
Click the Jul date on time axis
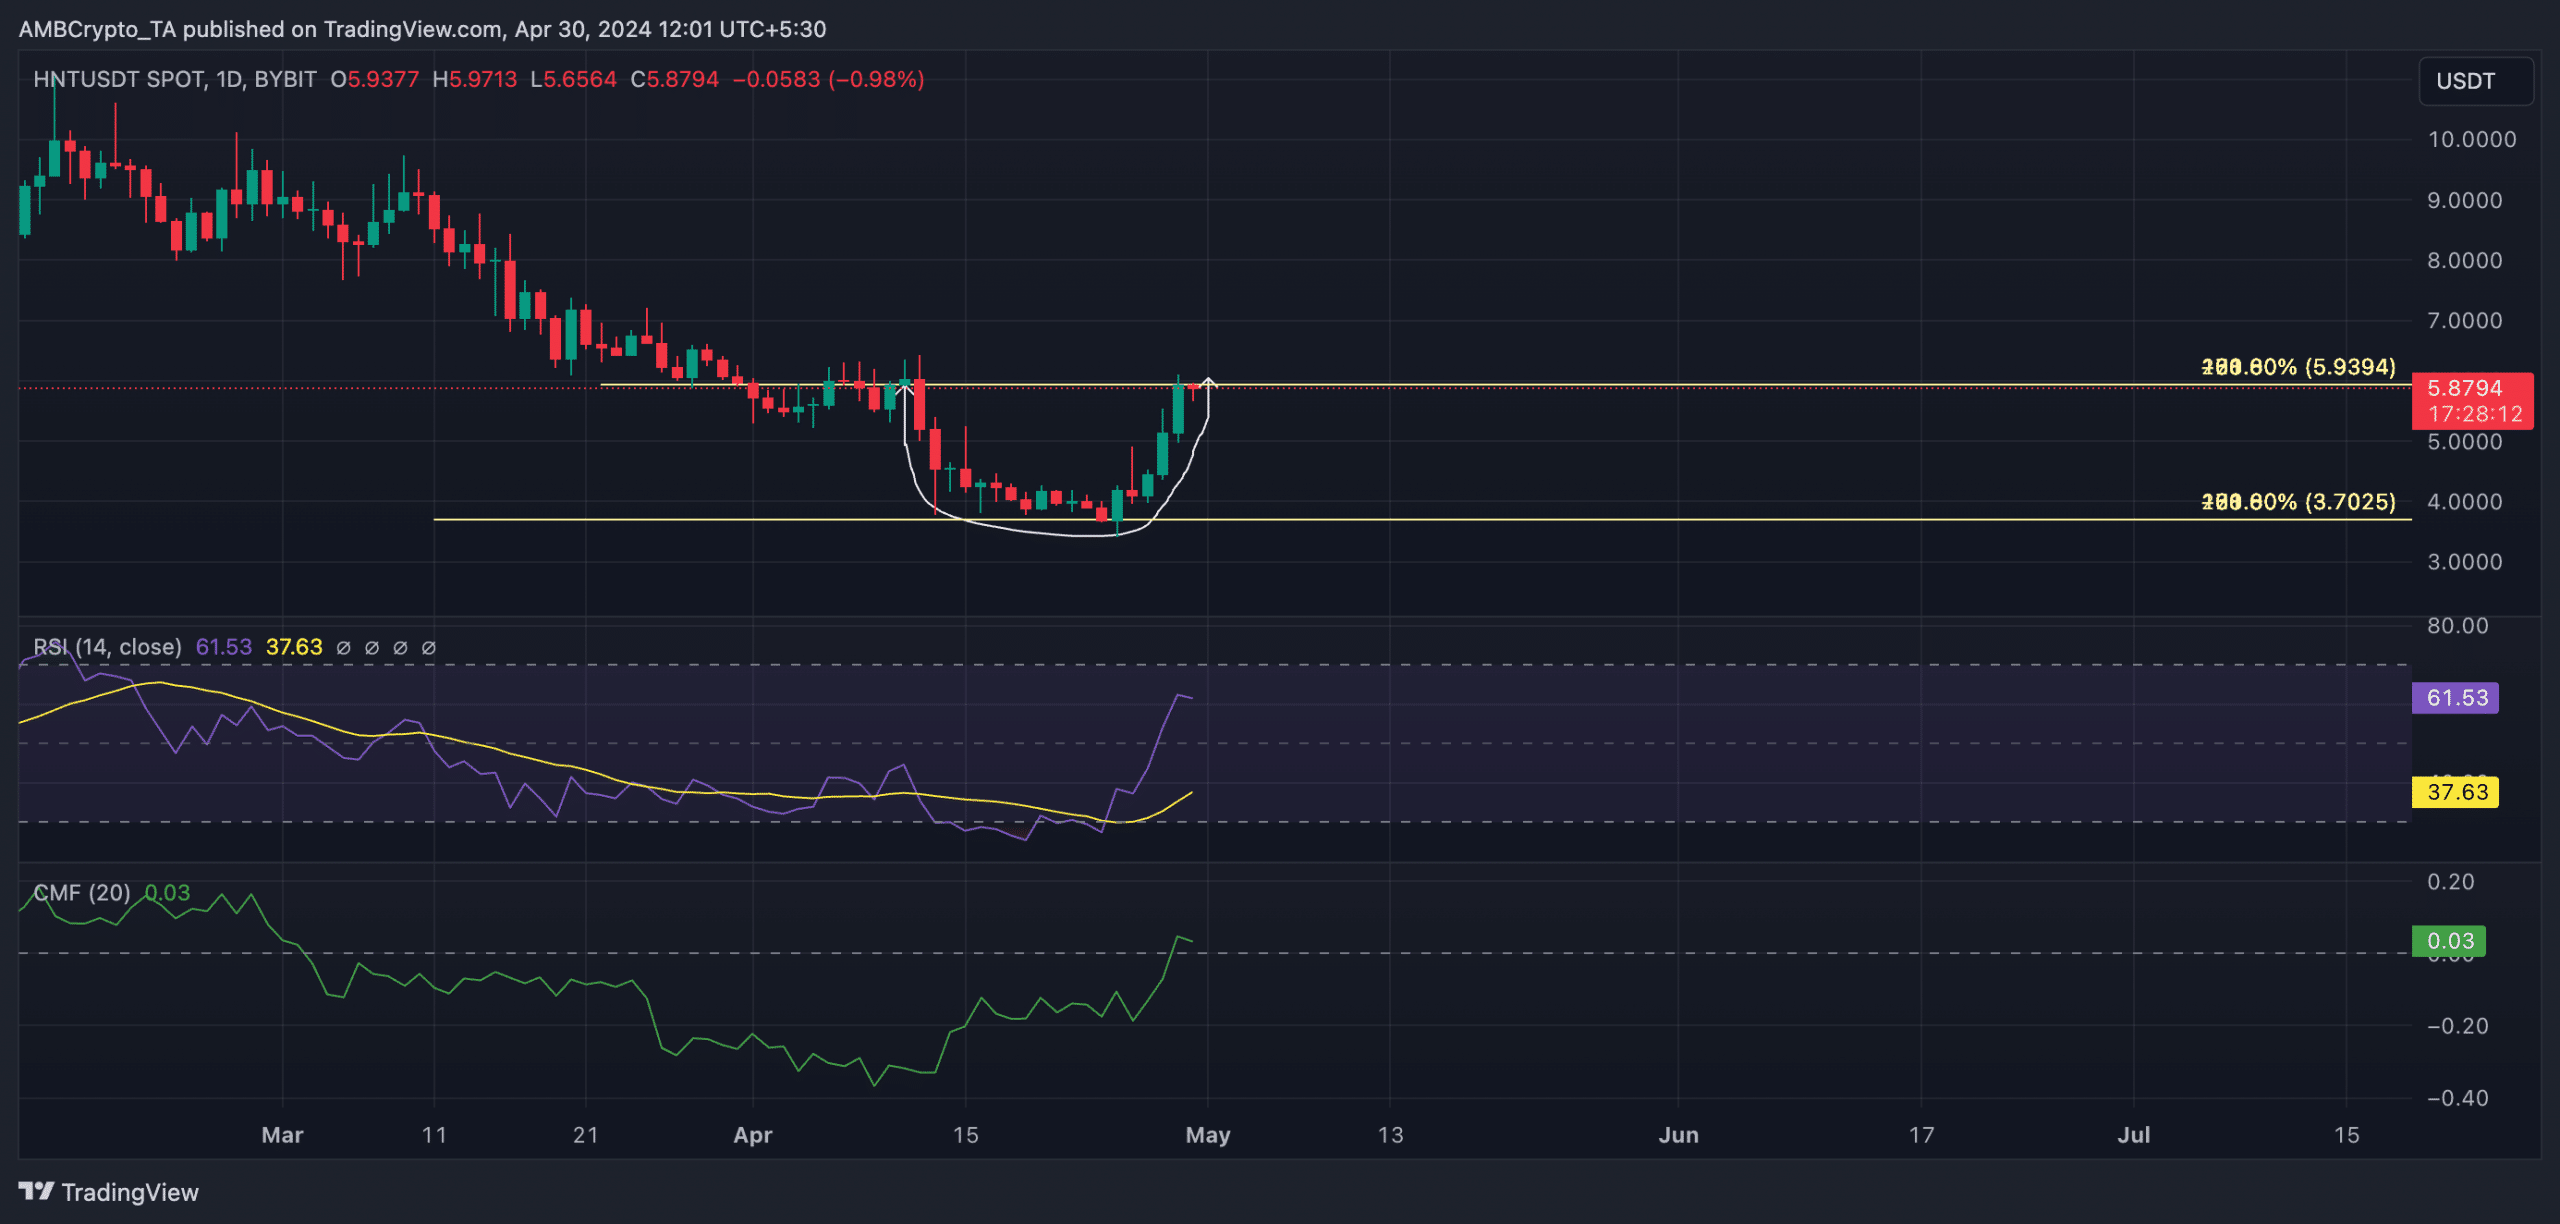pyautogui.click(x=2134, y=1135)
